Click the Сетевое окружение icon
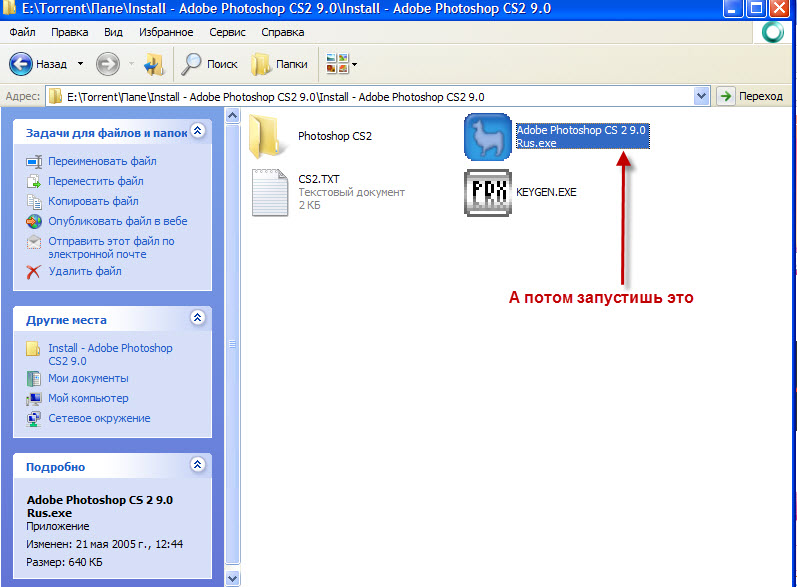The image size is (797, 587). point(34,419)
